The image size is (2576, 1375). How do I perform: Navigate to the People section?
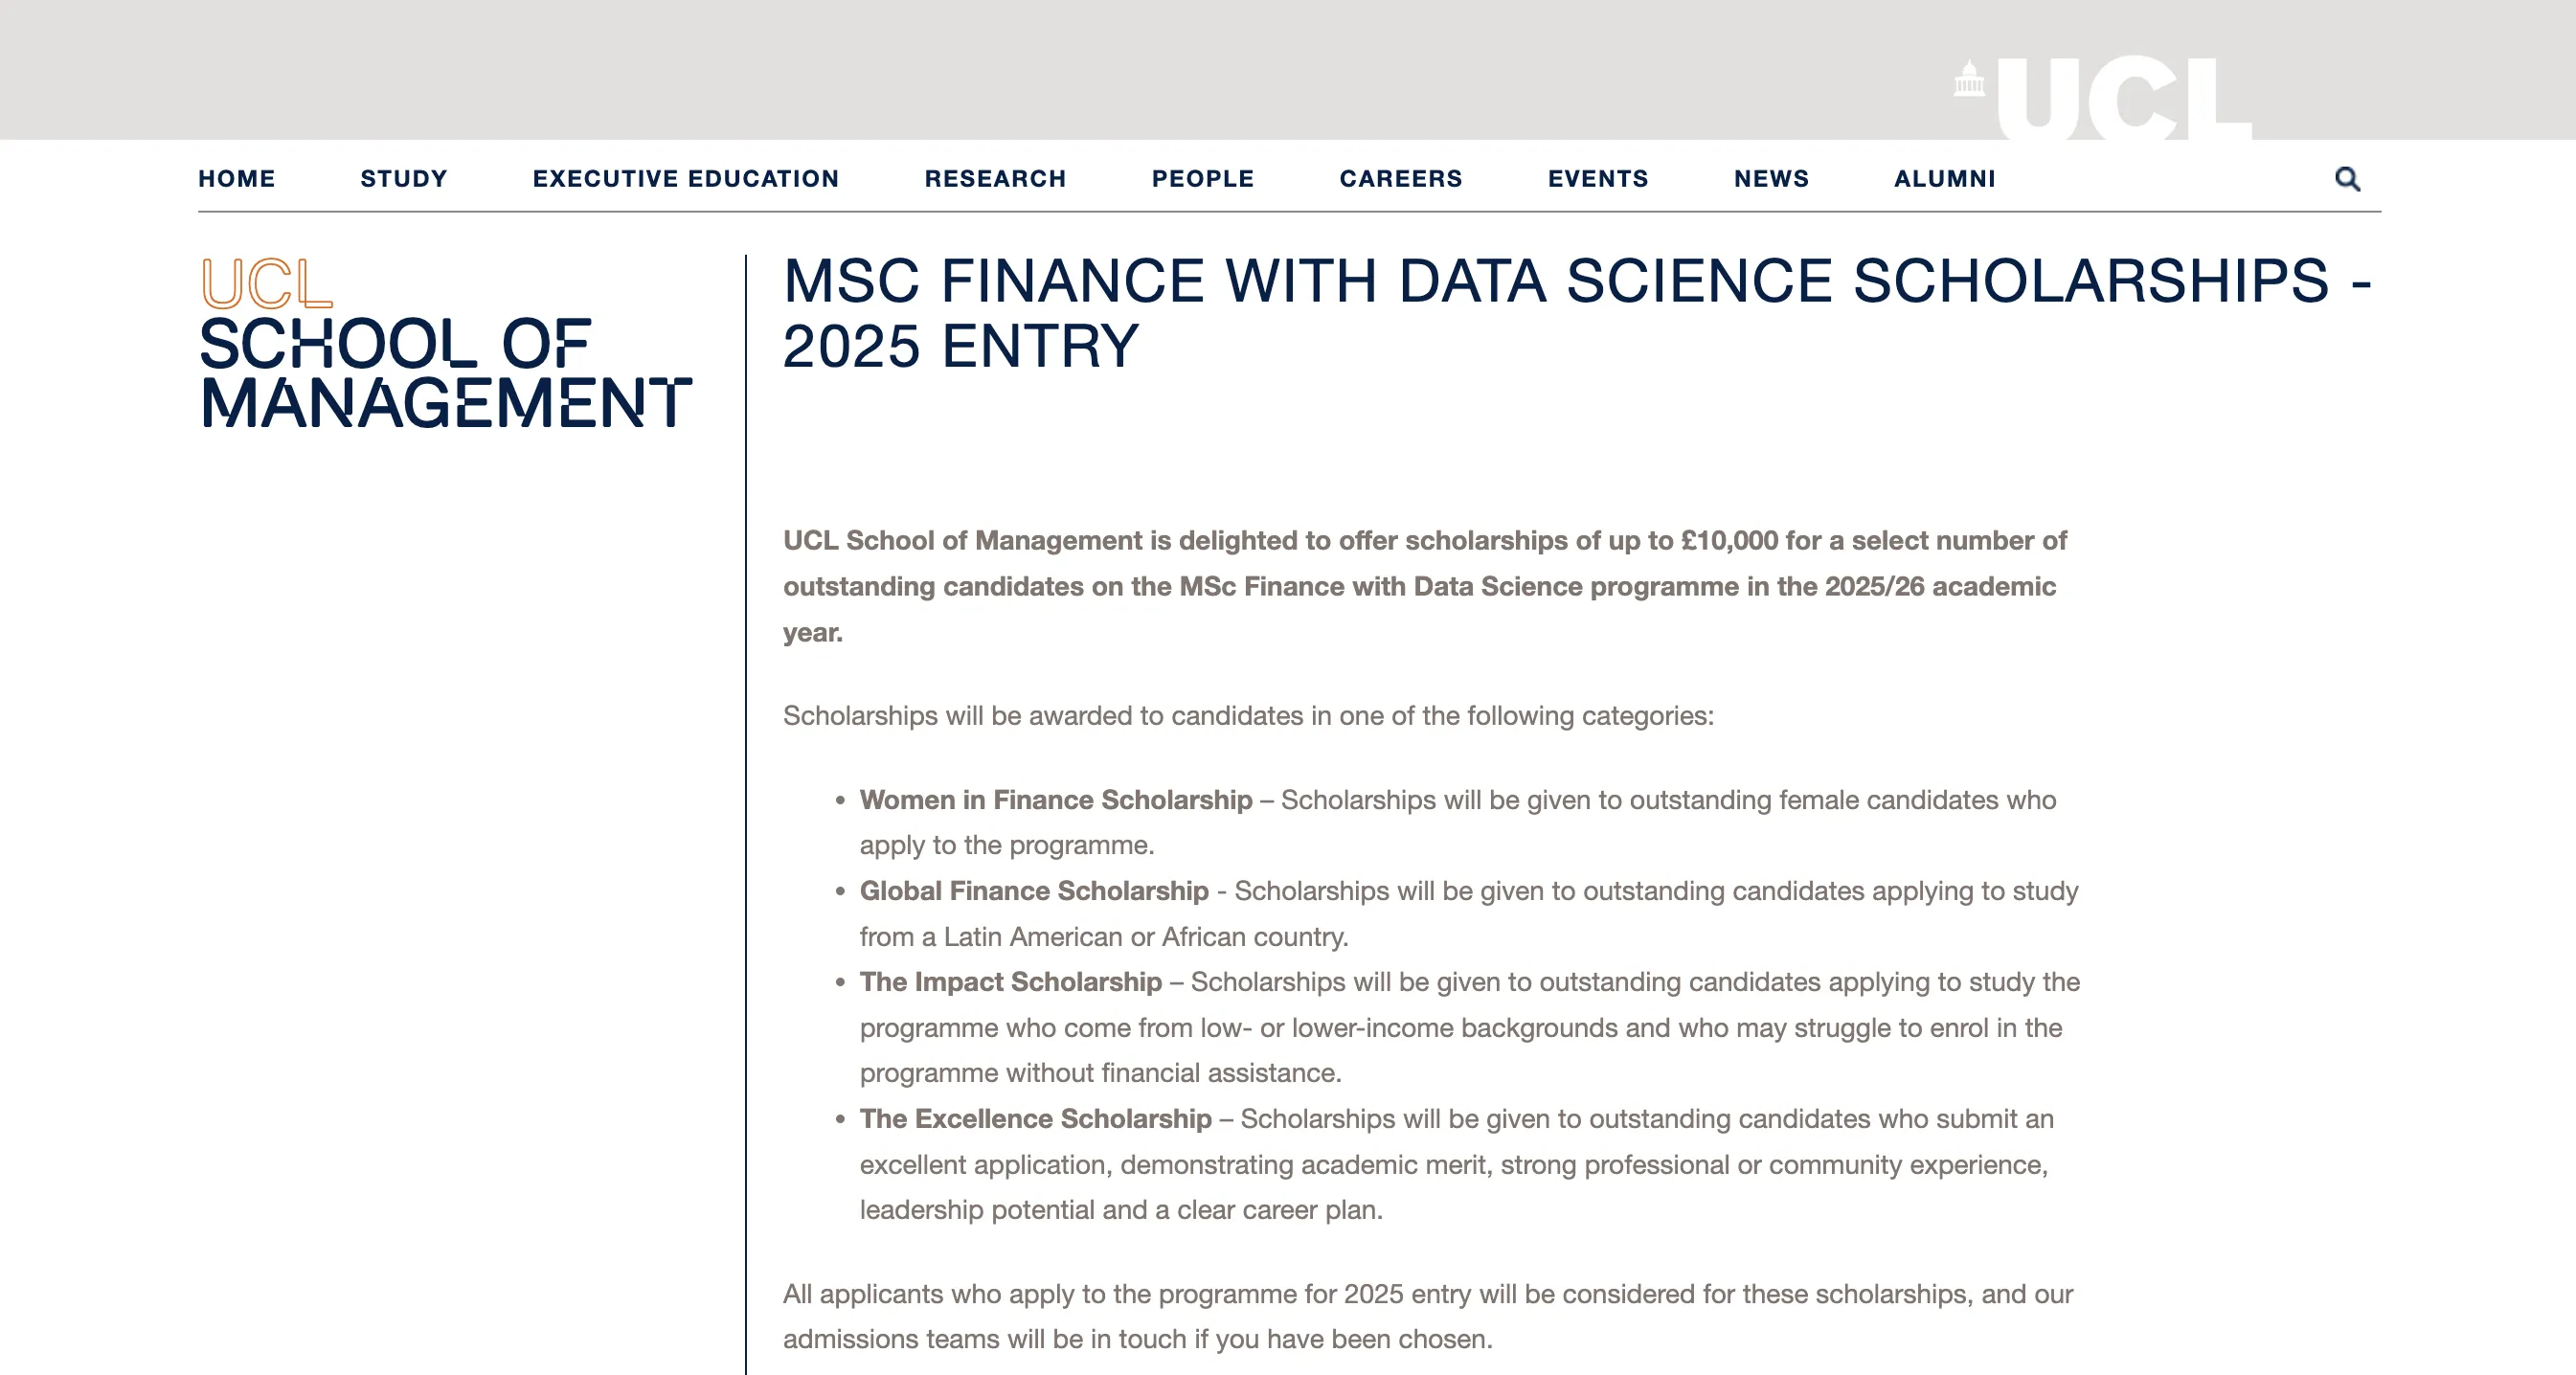pos(1202,179)
